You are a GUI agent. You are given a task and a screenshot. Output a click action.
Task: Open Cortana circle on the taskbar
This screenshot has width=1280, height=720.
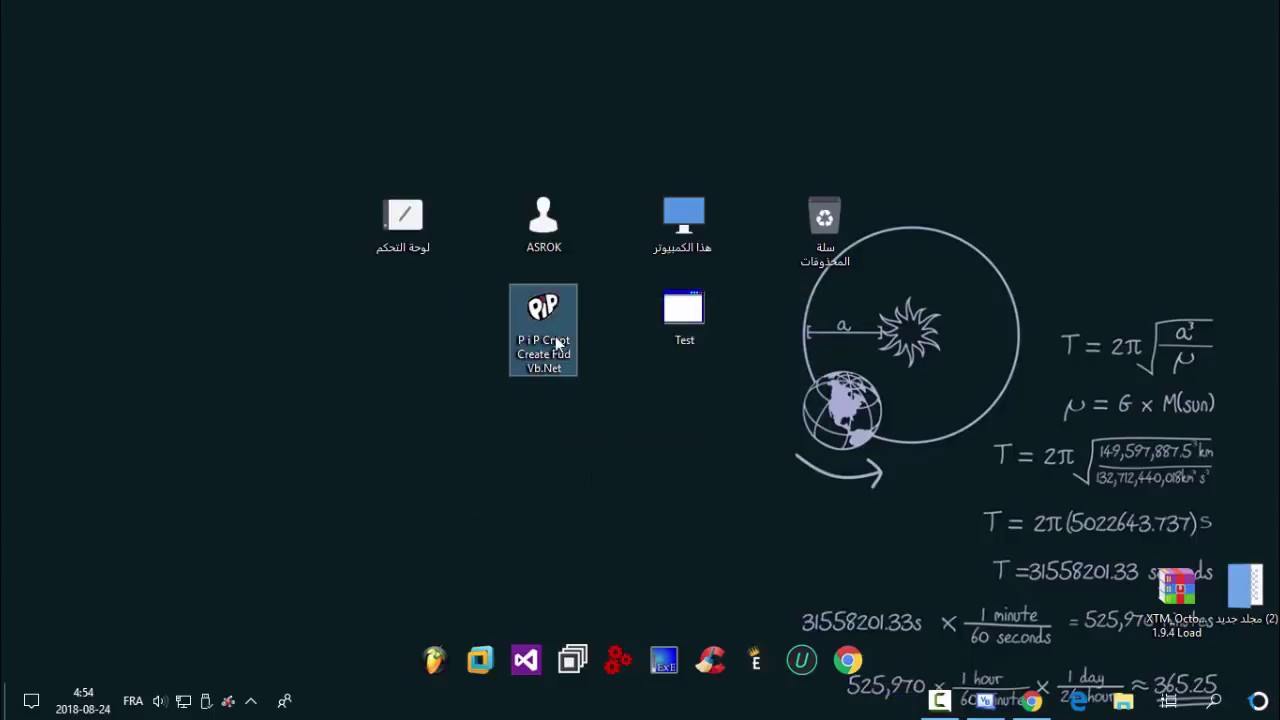(1258, 701)
